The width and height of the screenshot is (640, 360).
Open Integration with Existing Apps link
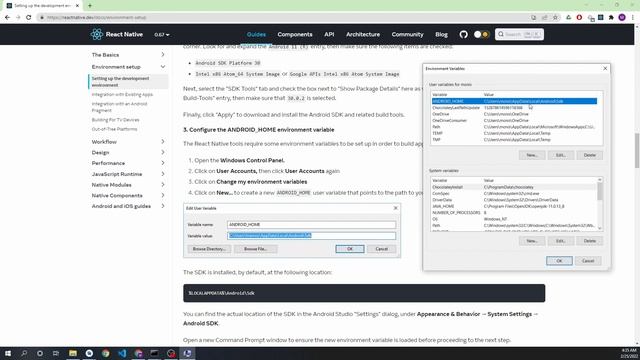tap(122, 94)
